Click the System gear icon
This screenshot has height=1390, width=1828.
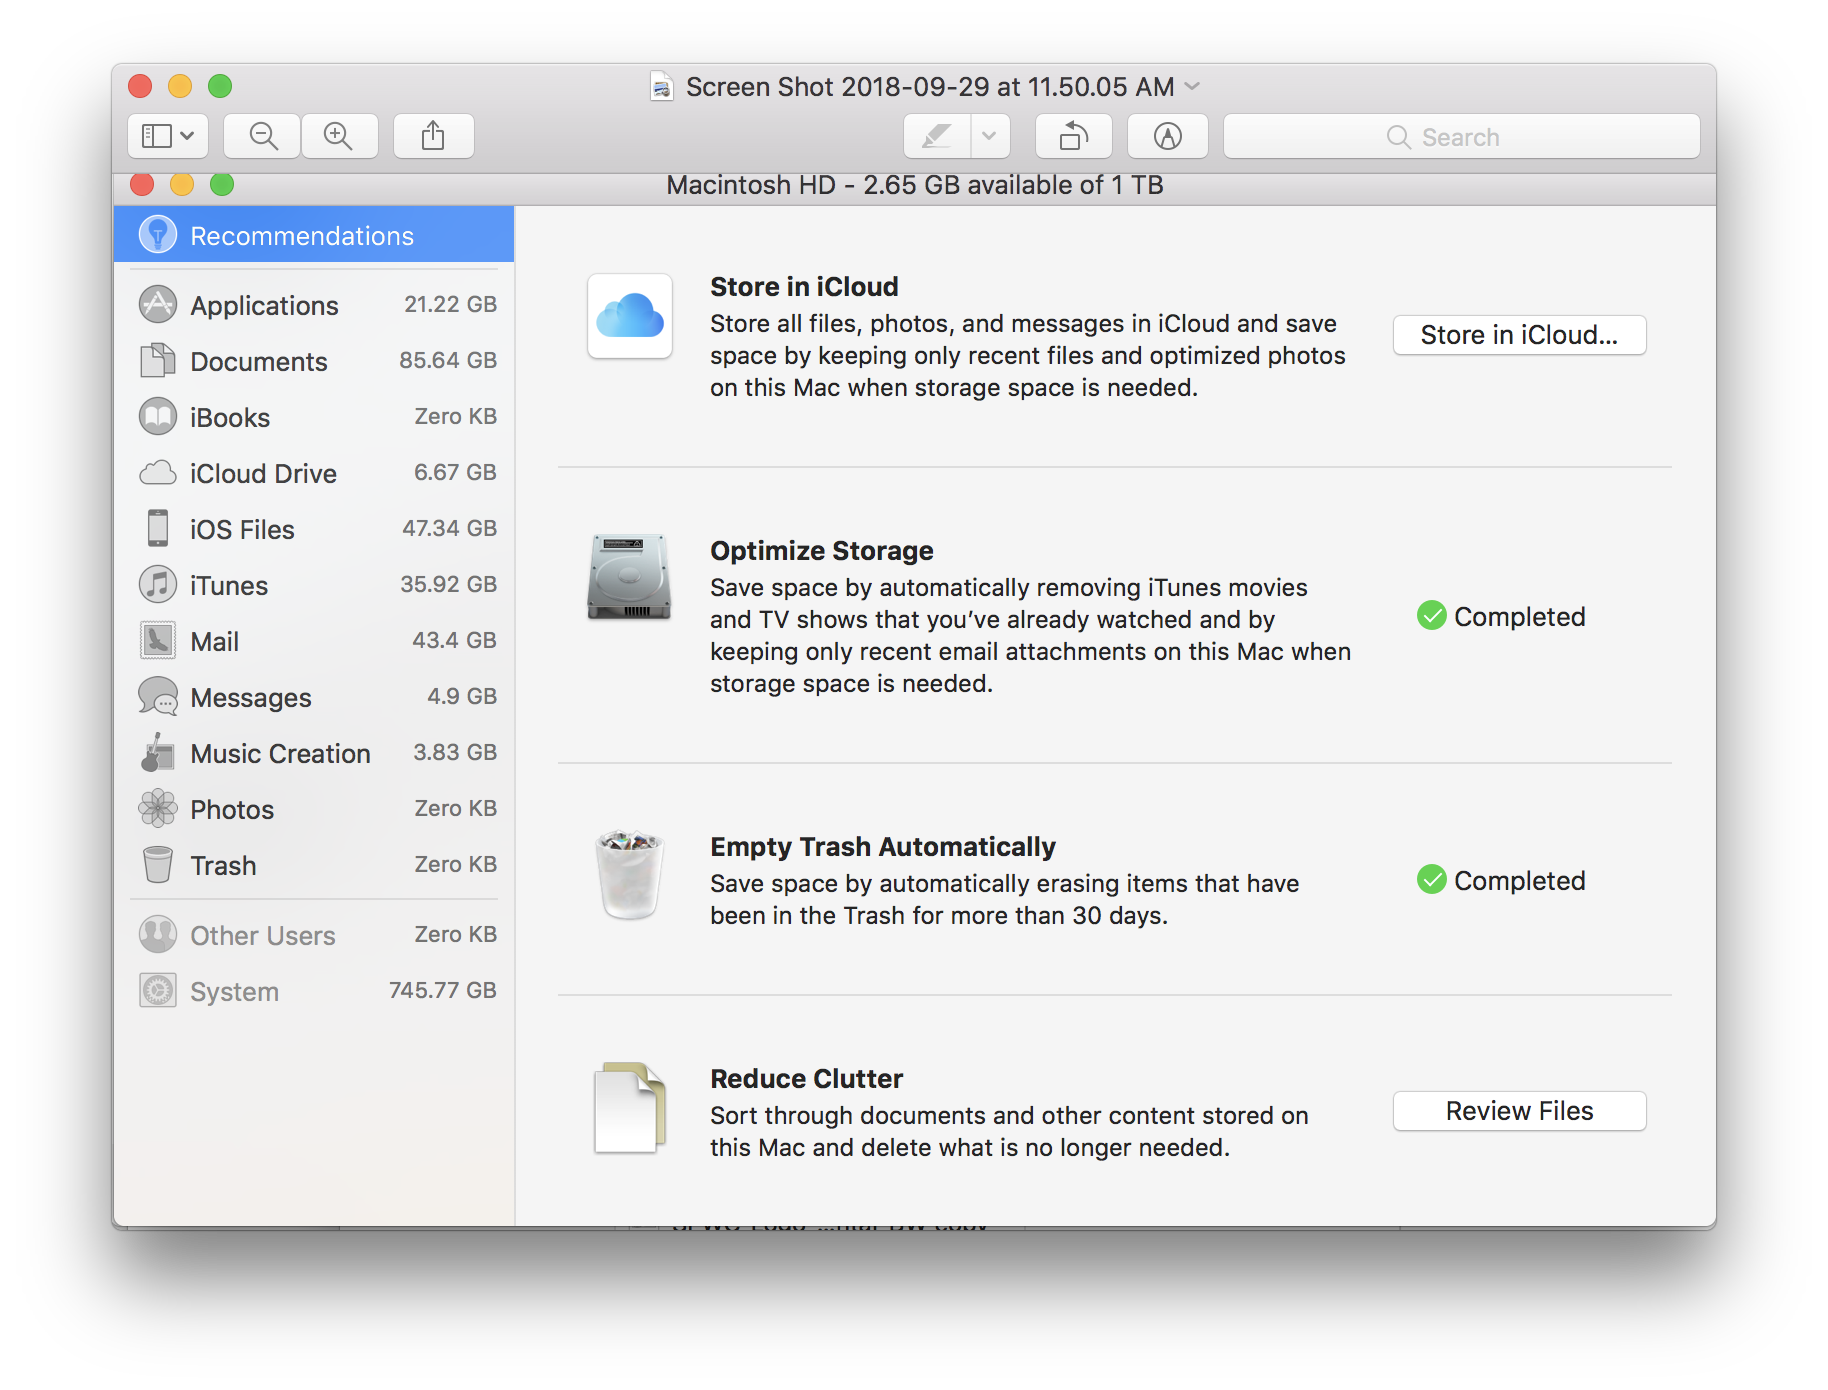click(158, 990)
